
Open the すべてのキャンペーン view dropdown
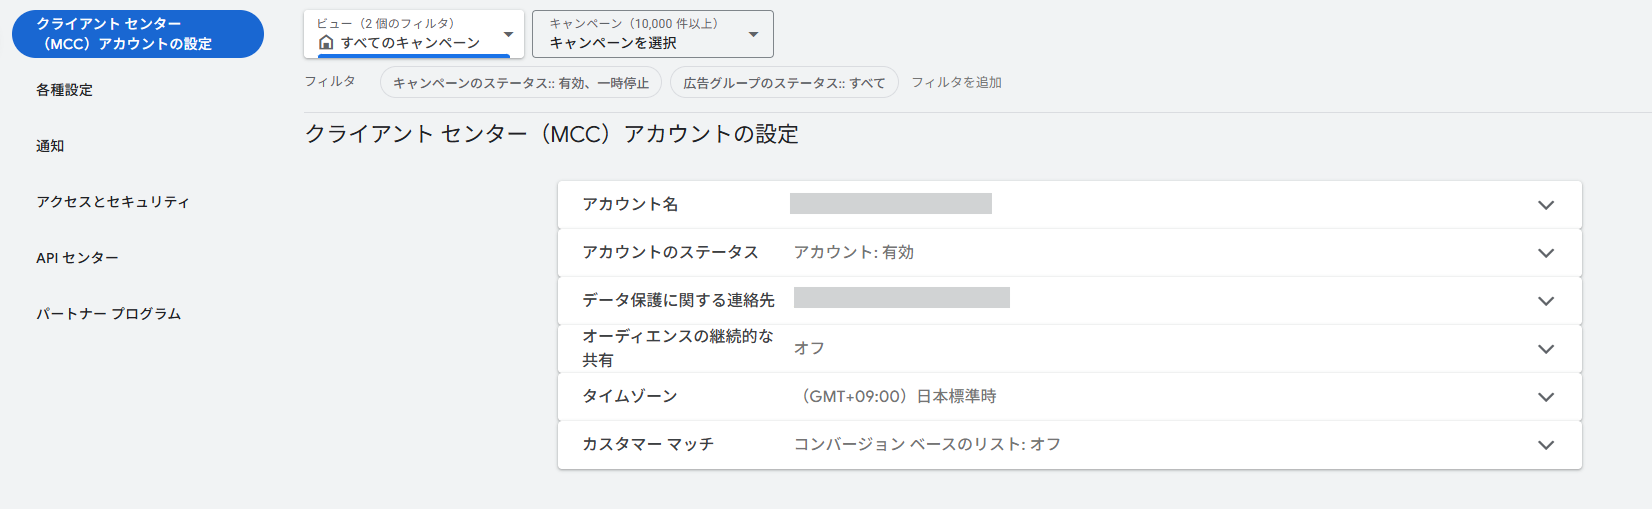point(413,35)
